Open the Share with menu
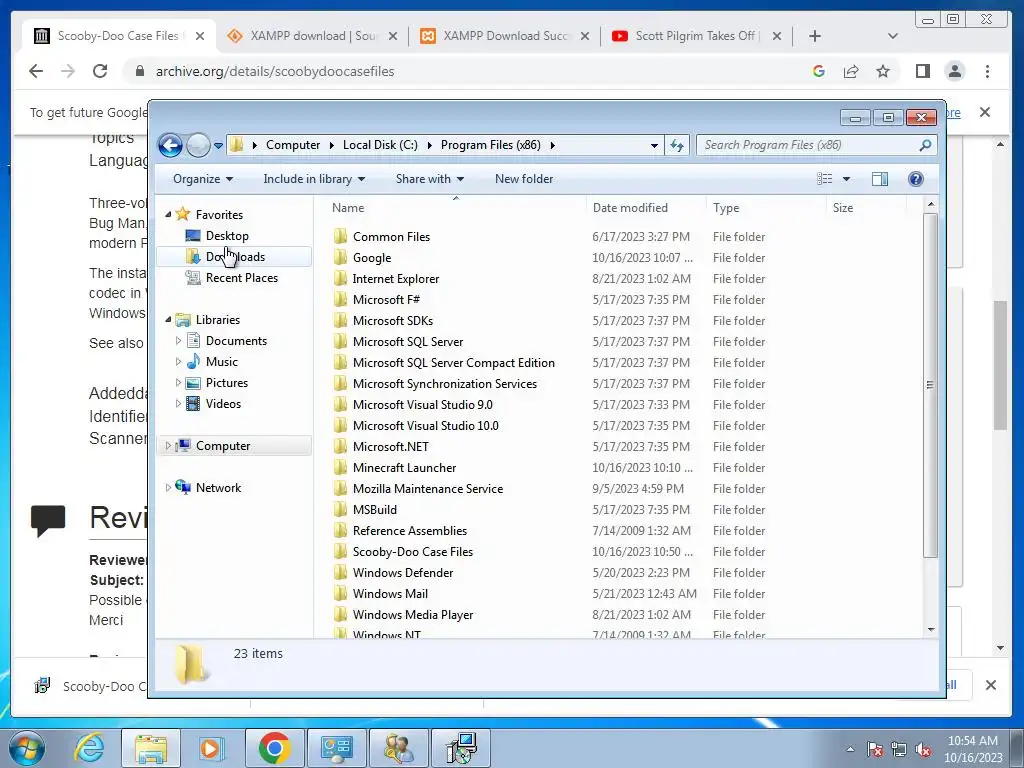Viewport: 1024px width, 768px height. (x=429, y=179)
